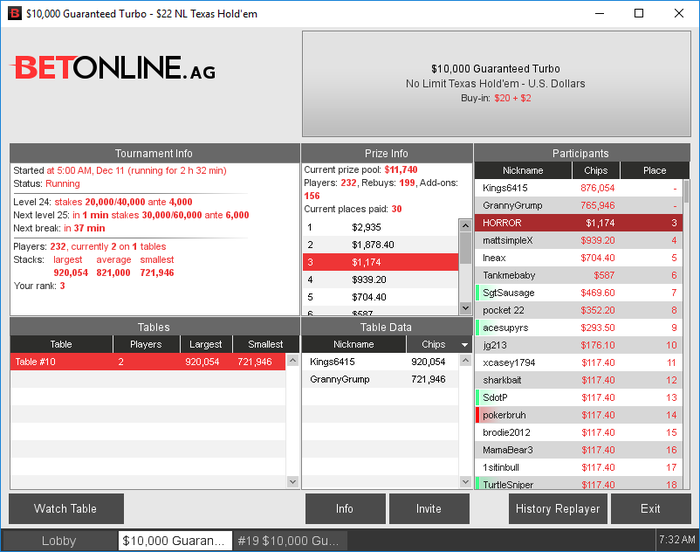Select pokerbruh participant row
700x552 pixels.
[x=579, y=414]
